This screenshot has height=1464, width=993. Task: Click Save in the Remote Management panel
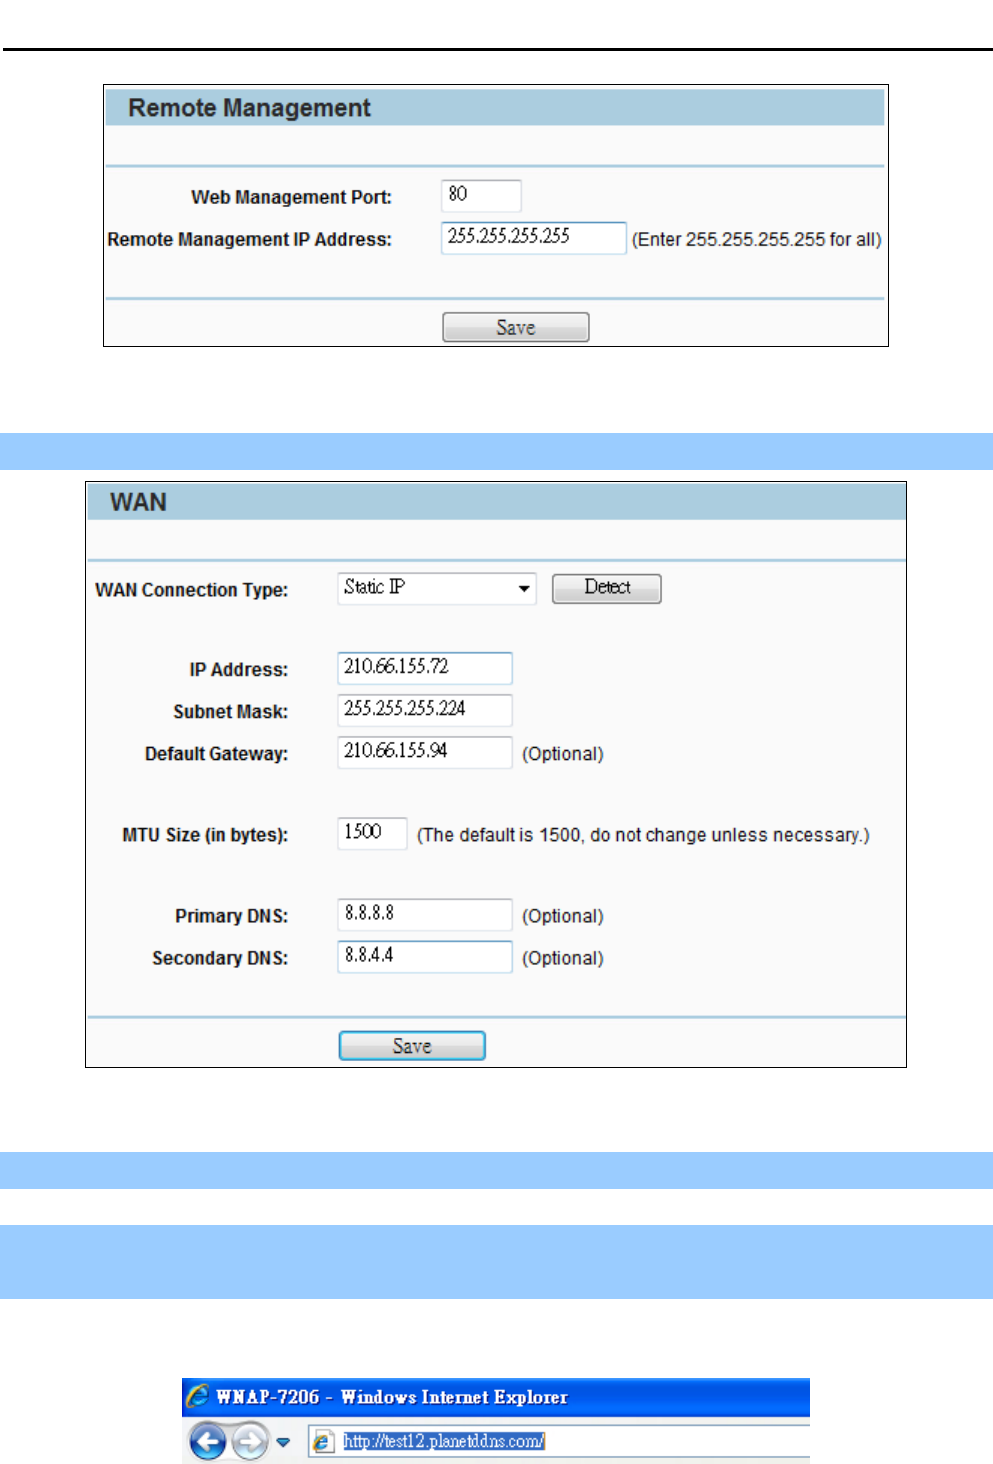pyautogui.click(x=516, y=327)
